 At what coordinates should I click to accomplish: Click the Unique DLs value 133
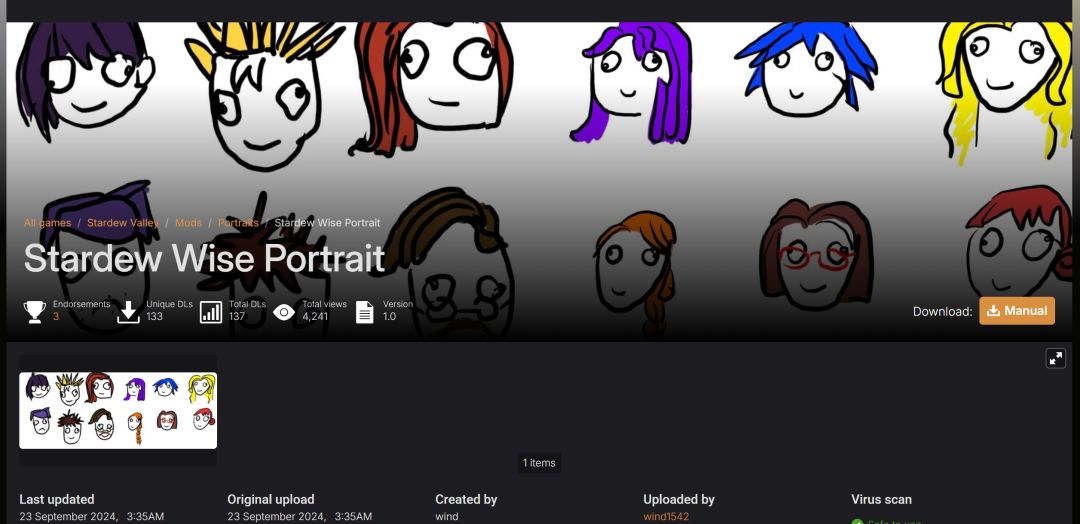(x=154, y=317)
